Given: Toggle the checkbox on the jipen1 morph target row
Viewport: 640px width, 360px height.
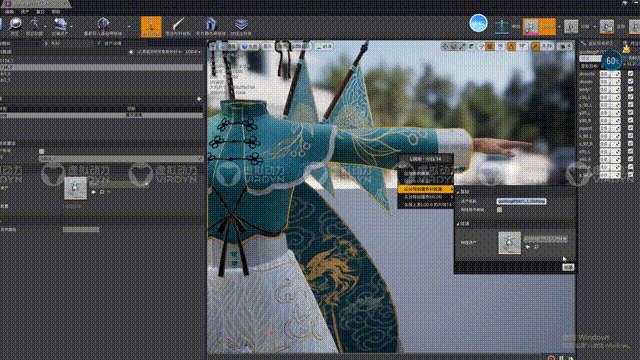Looking at the screenshot, I should [630, 128].
